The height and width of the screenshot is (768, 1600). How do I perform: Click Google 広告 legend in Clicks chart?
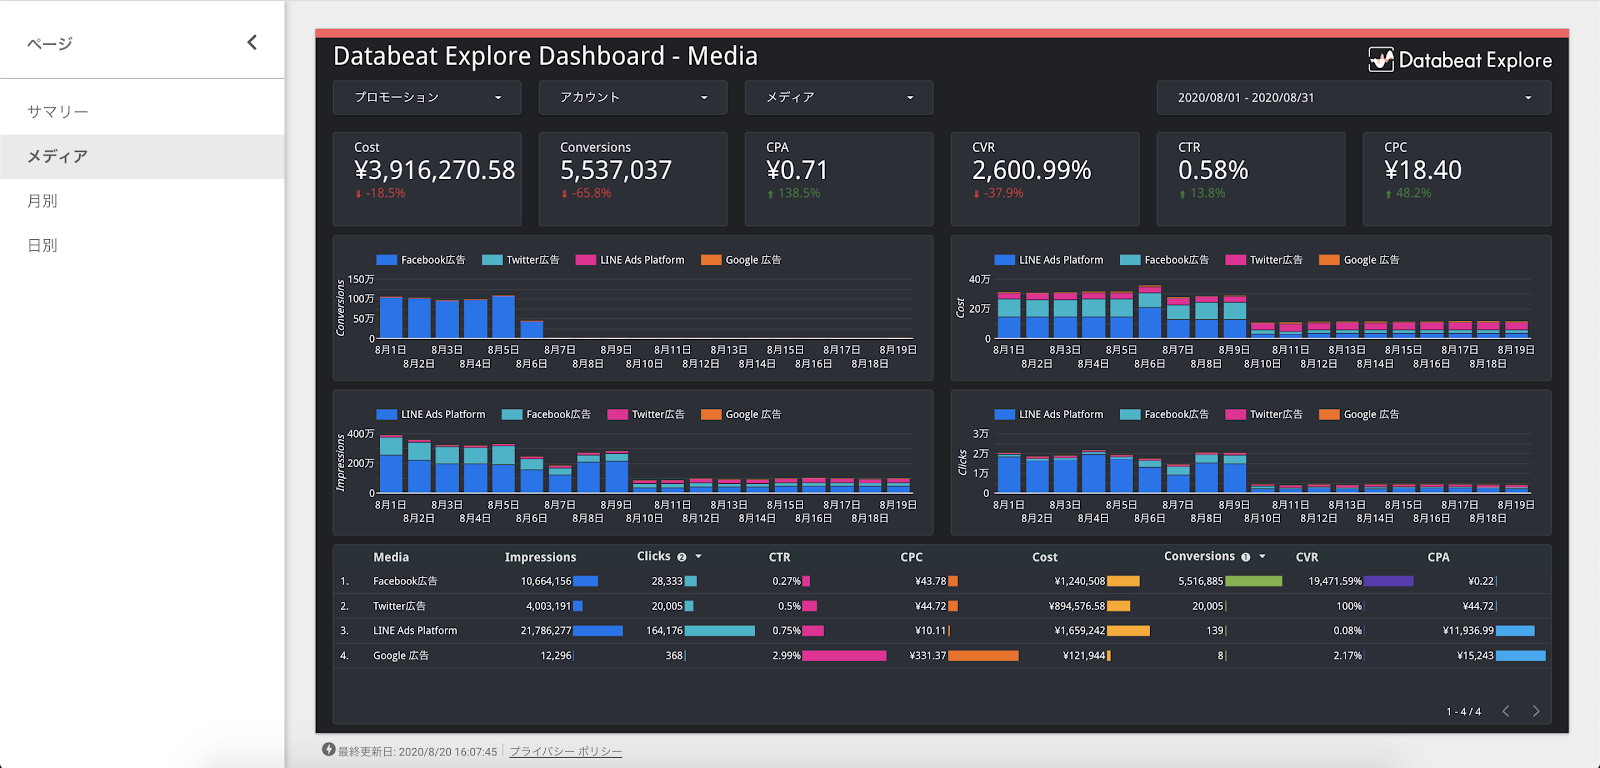click(x=1359, y=414)
